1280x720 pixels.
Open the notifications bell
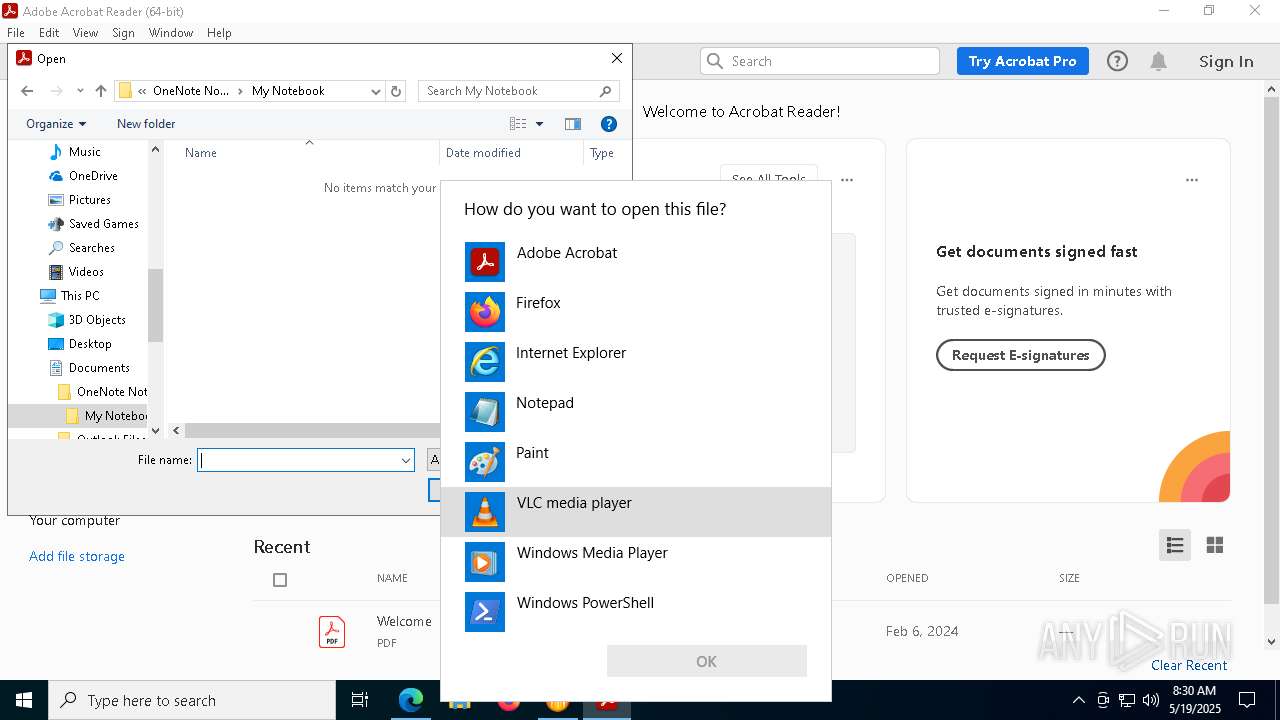1158,61
